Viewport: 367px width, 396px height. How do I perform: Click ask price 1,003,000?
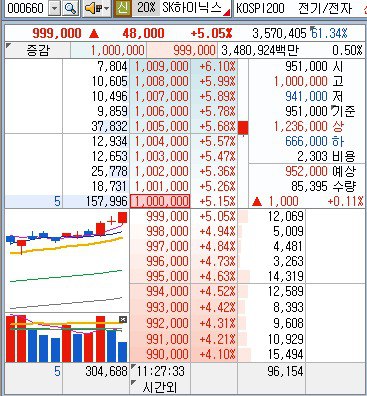(161, 156)
